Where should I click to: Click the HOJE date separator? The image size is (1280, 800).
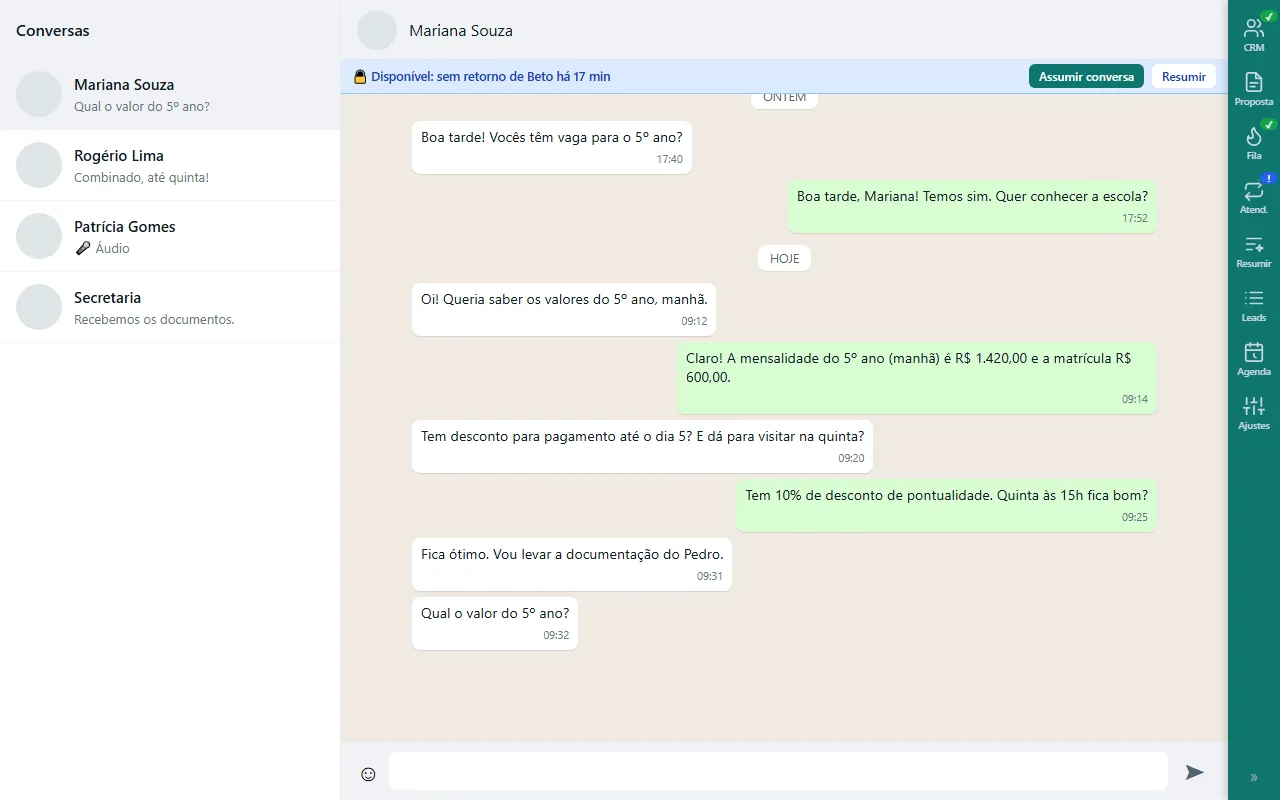(785, 258)
